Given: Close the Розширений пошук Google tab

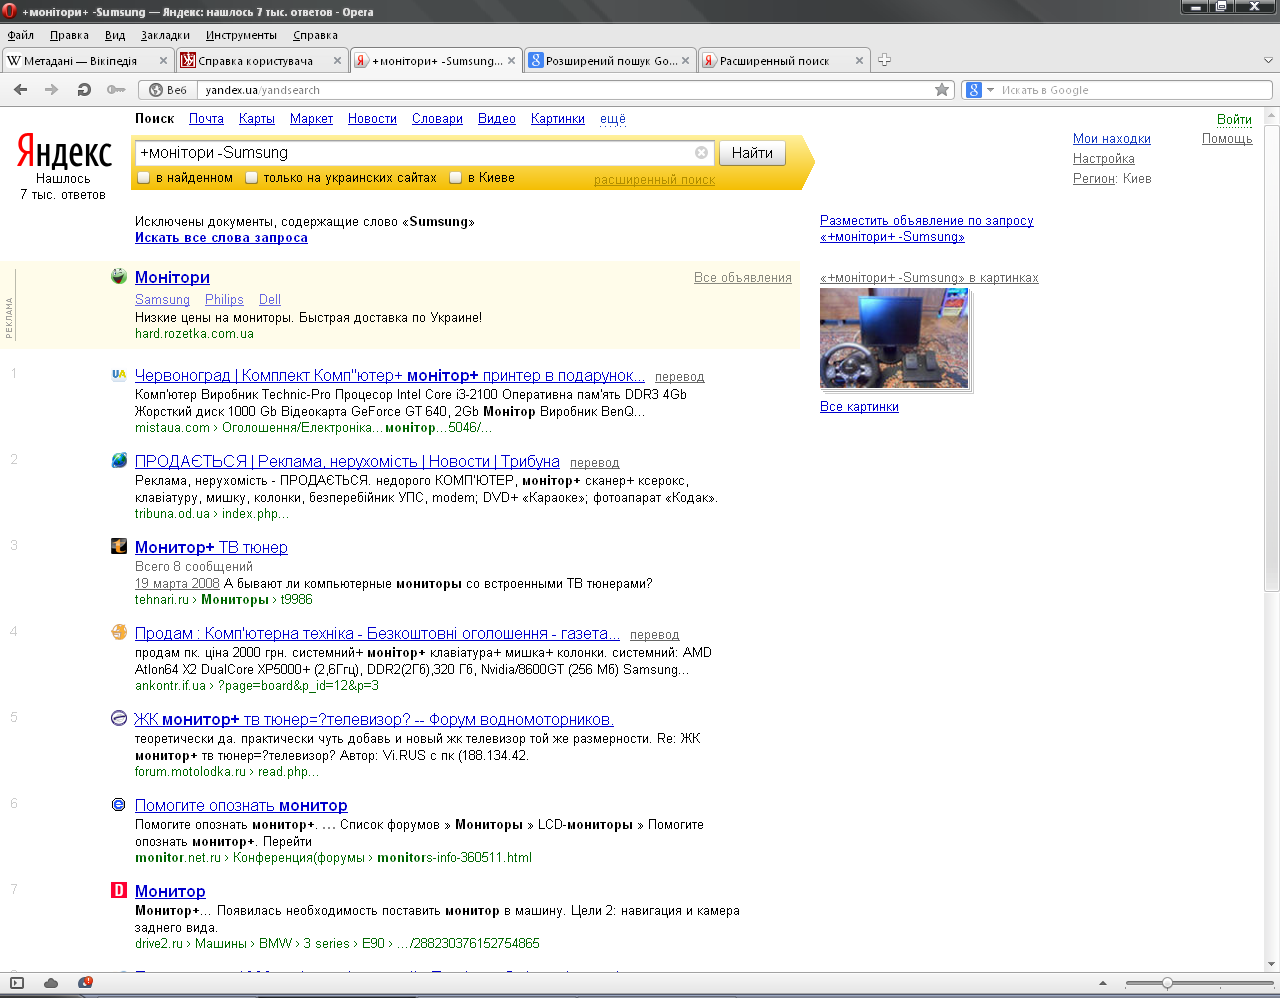Looking at the screenshot, I should pyautogui.click(x=685, y=61).
